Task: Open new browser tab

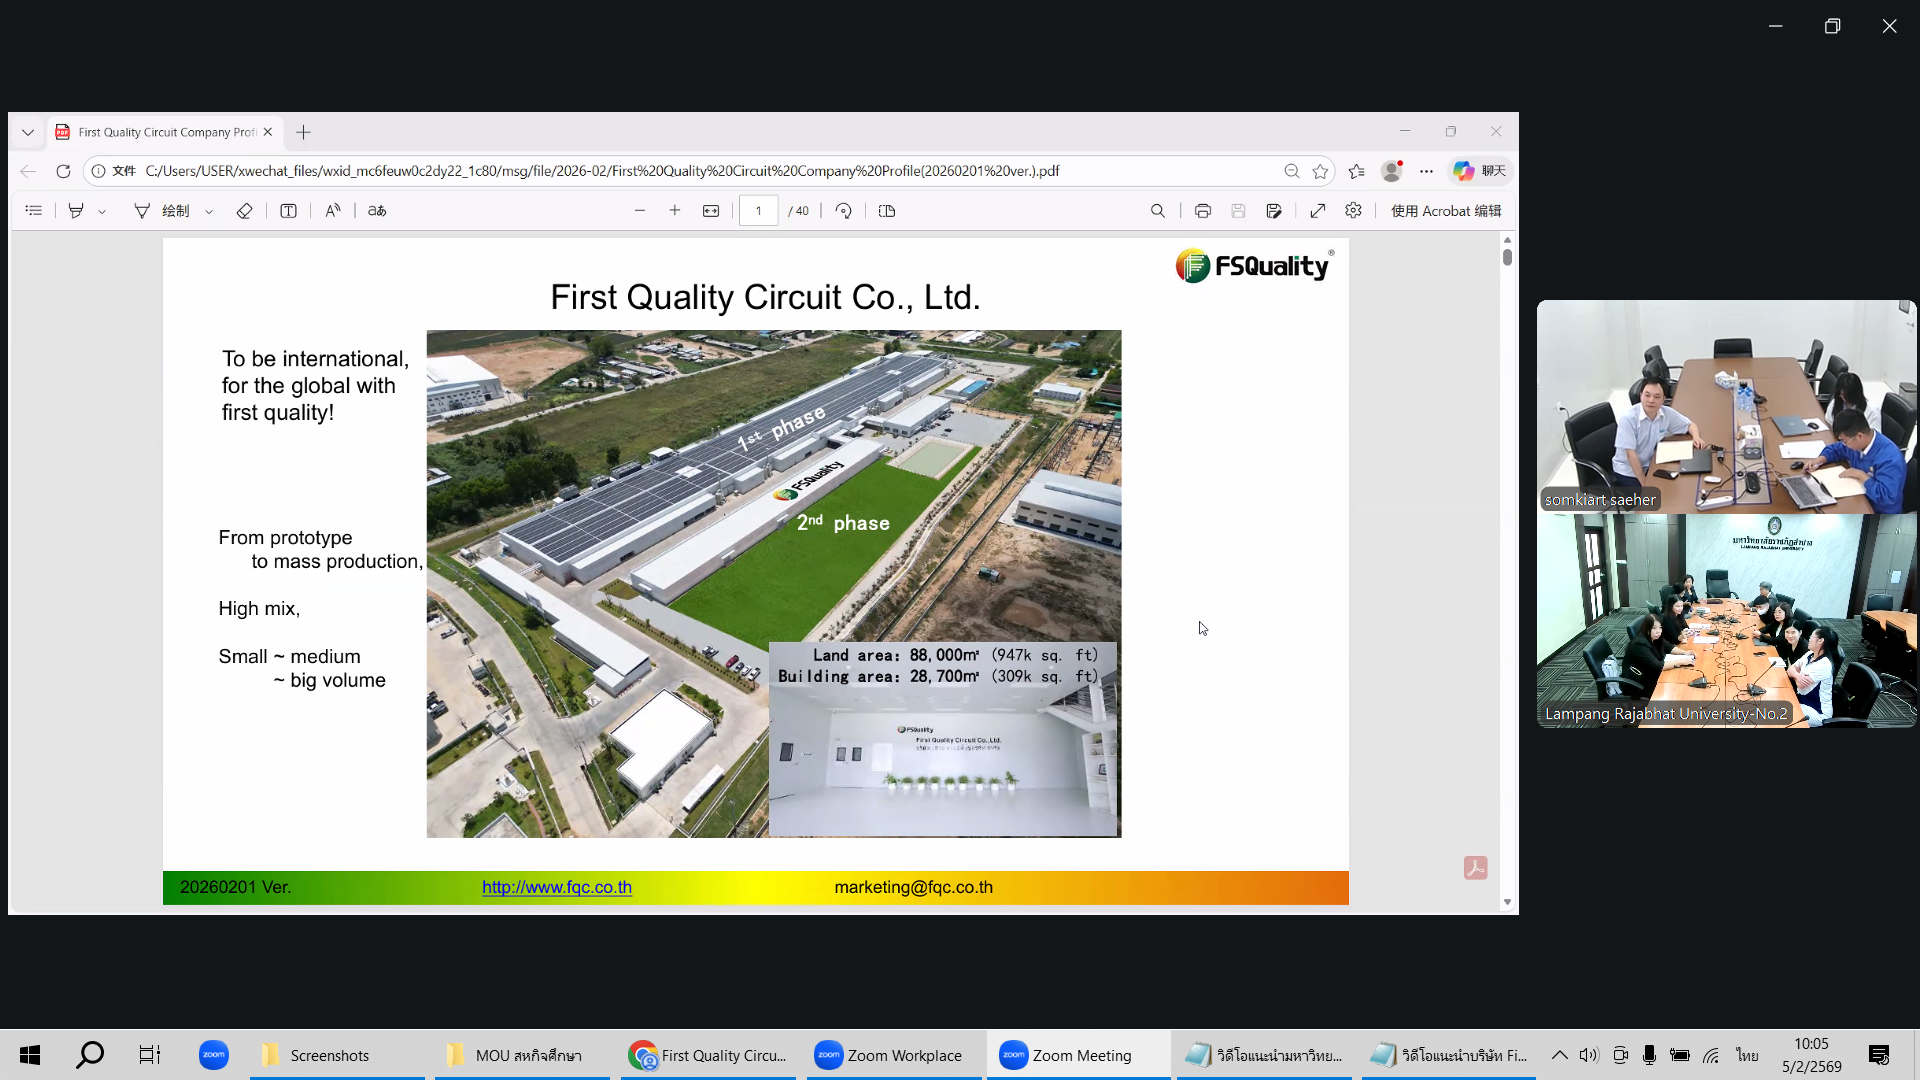Action: tap(304, 132)
